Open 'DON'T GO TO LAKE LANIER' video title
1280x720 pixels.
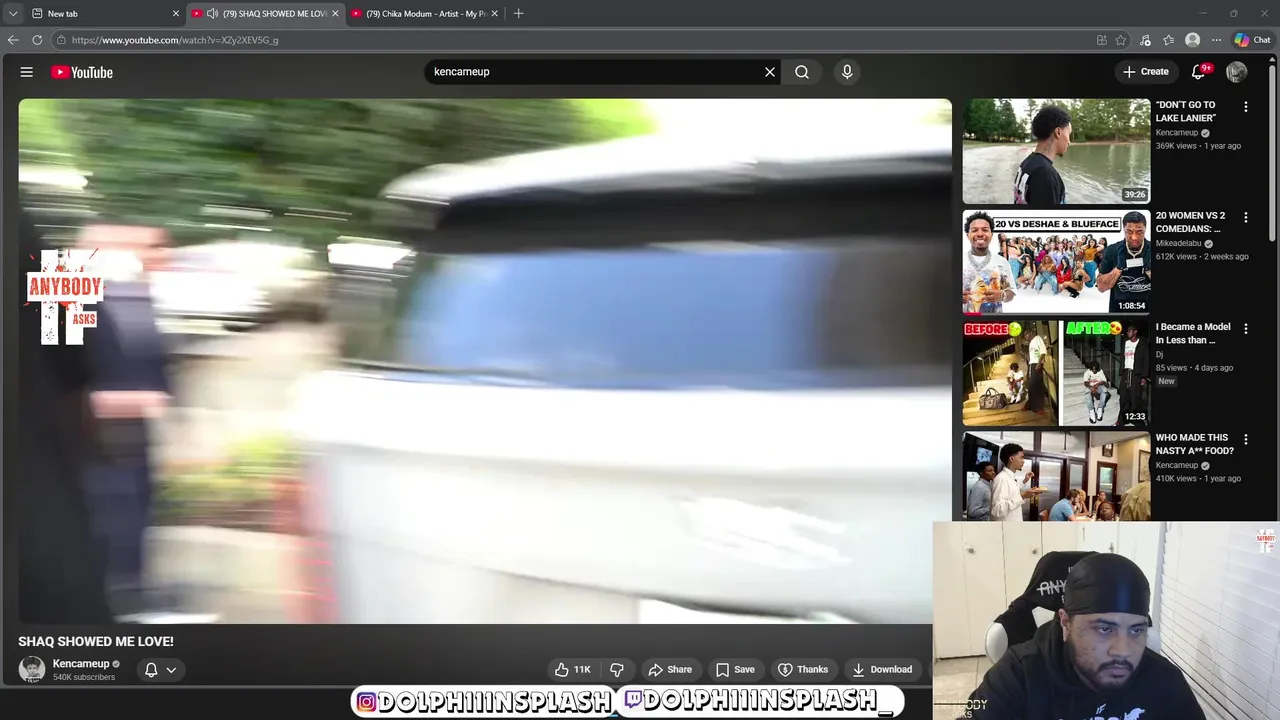pyautogui.click(x=1186, y=111)
